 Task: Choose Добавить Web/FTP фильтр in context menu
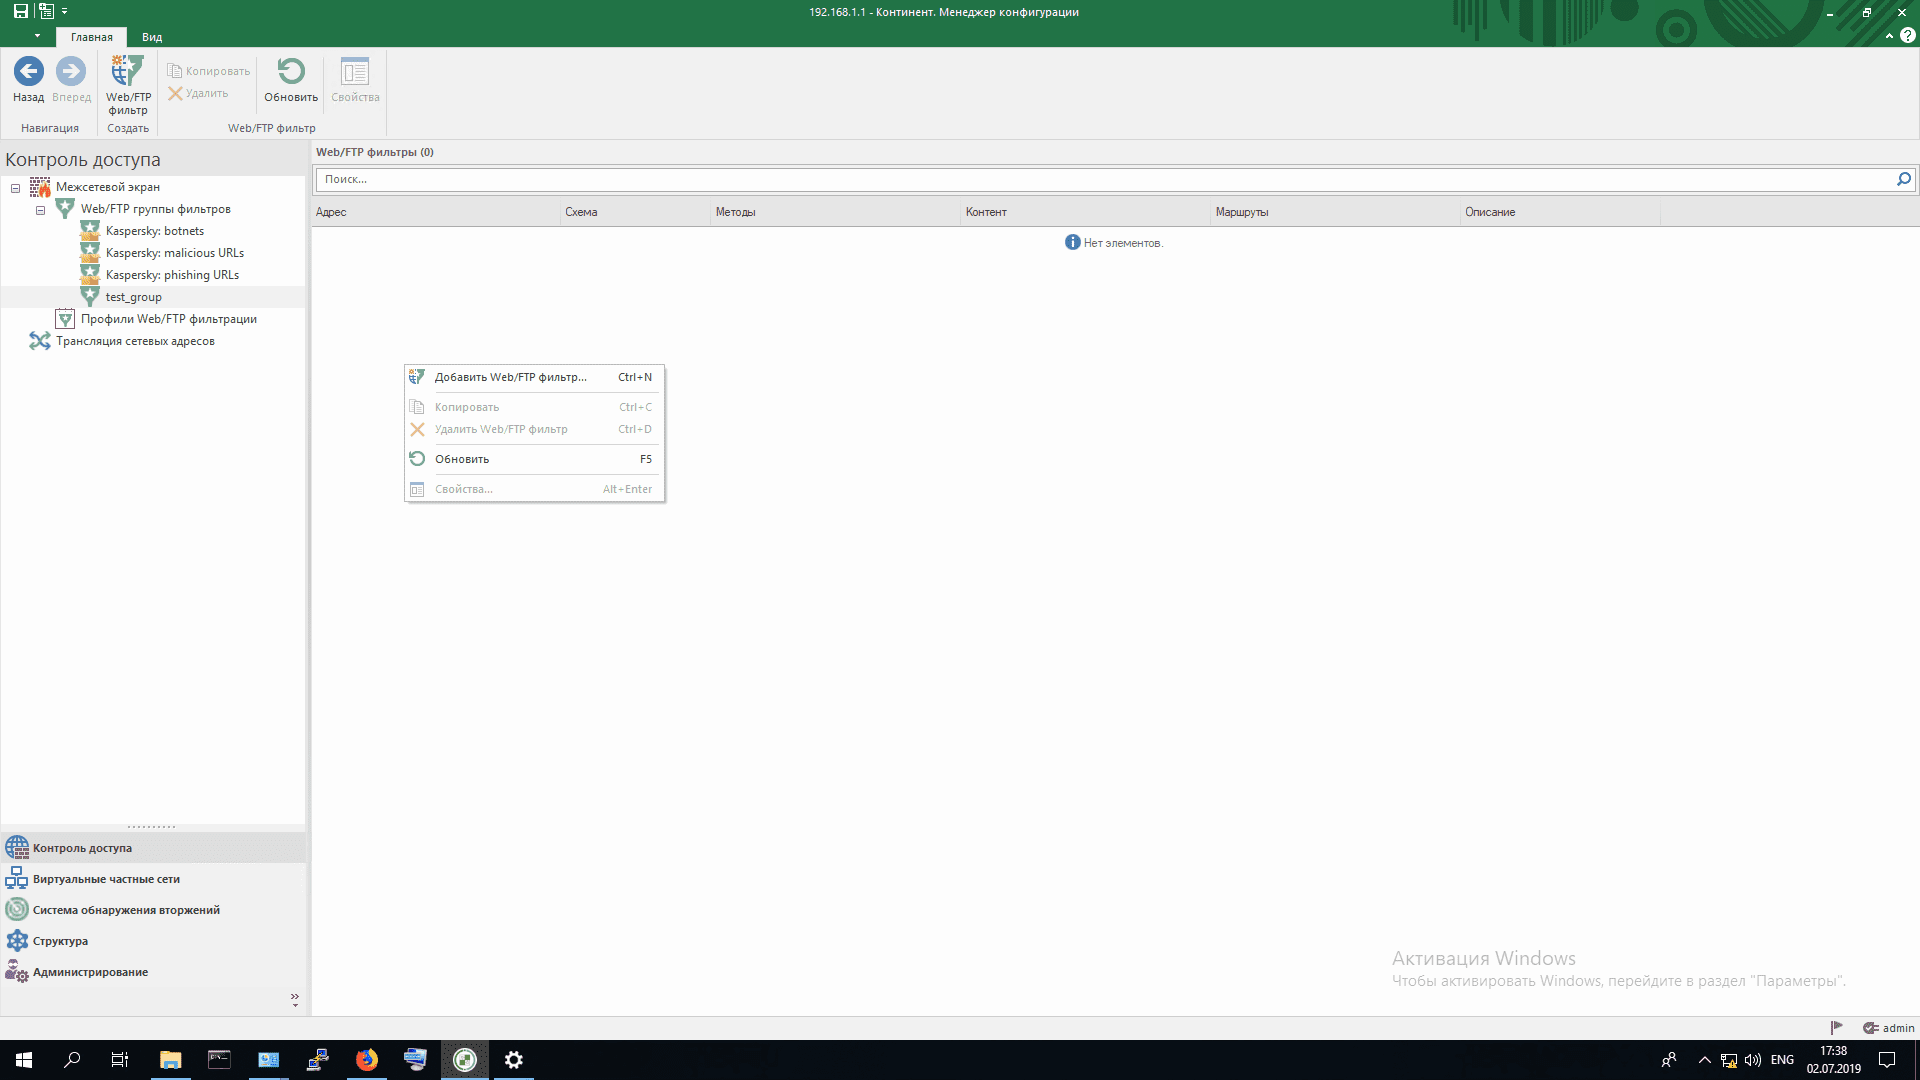click(510, 377)
